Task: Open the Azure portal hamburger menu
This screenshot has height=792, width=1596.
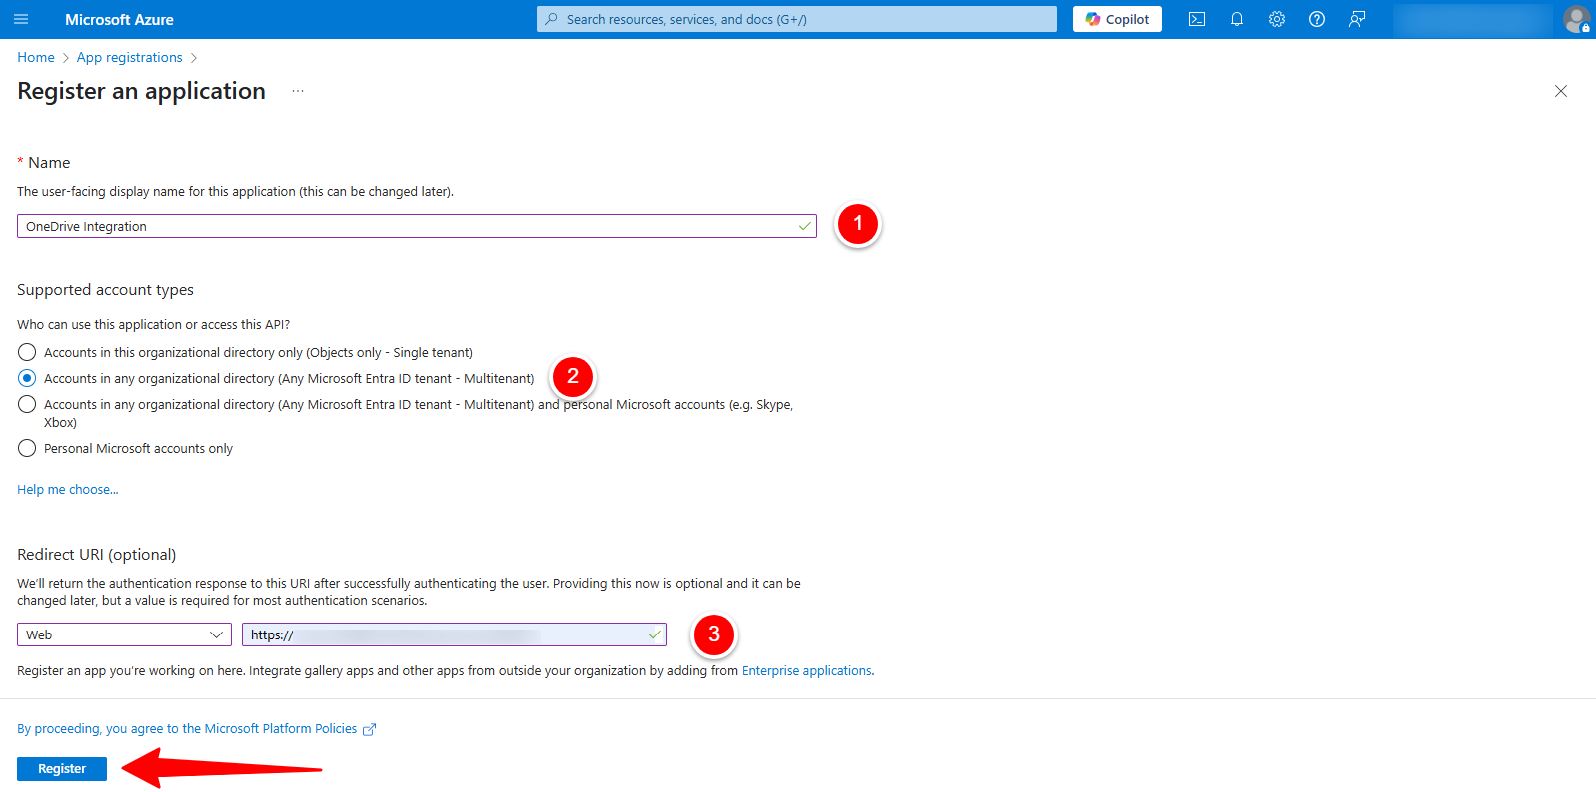Action: 21,19
